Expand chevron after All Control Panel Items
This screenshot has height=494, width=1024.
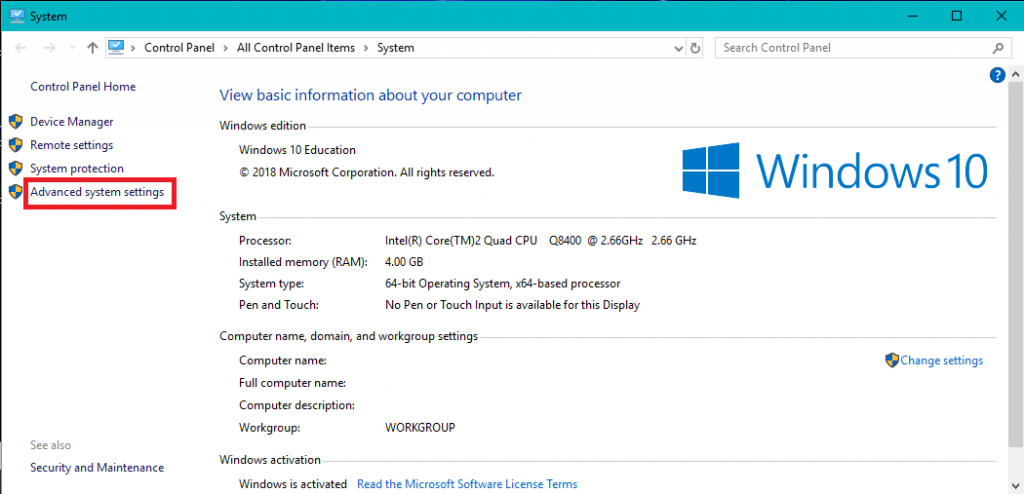point(366,48)
